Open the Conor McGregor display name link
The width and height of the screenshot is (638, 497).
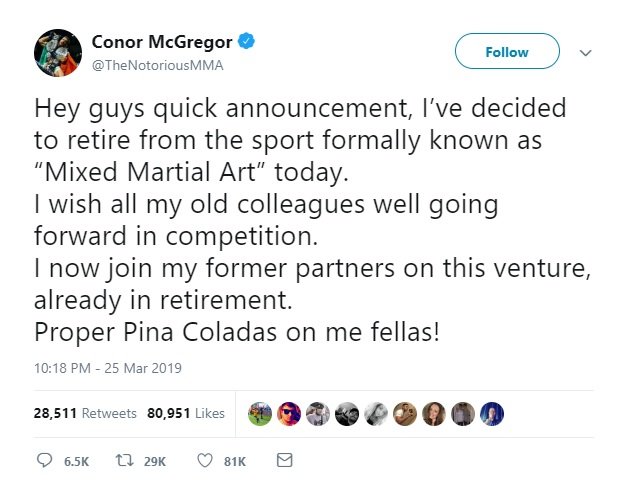162,42
